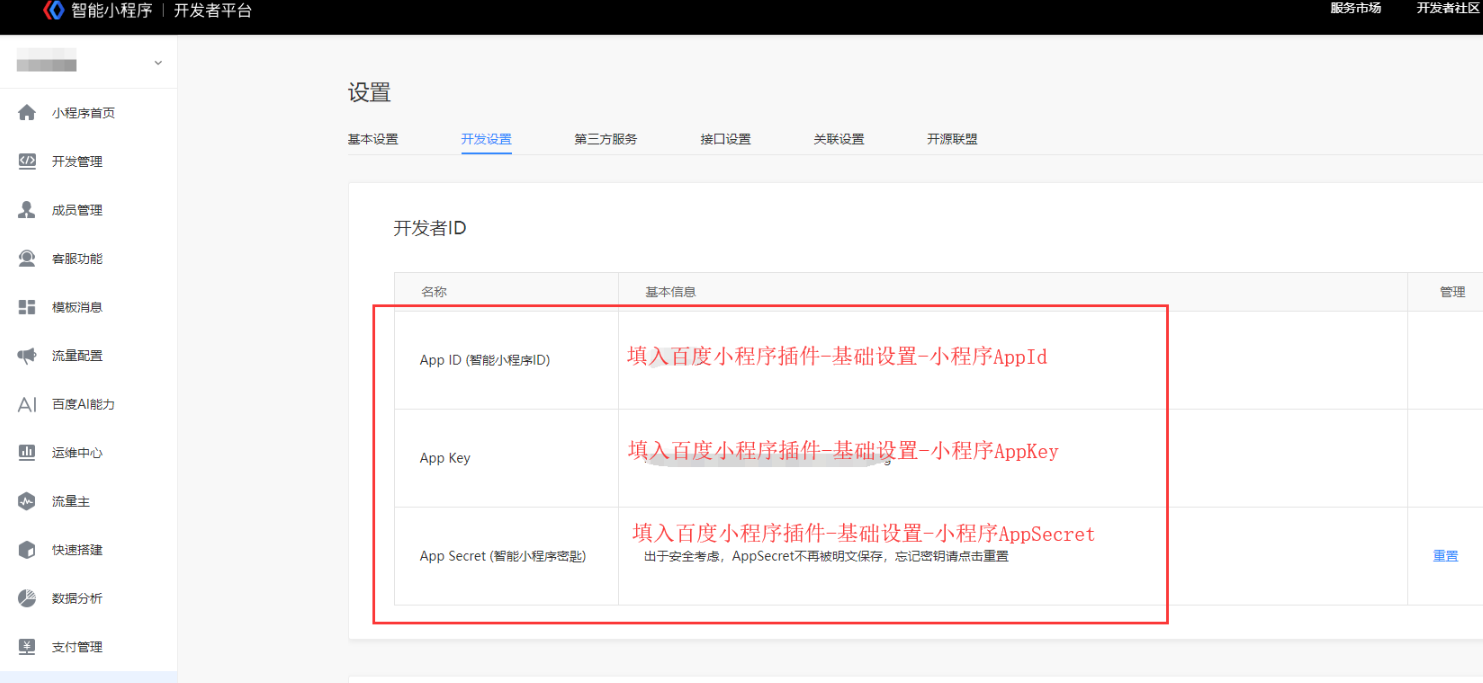Click the 开发者平台 header text
The image size is (1483, 683).
tap(213, 11)
